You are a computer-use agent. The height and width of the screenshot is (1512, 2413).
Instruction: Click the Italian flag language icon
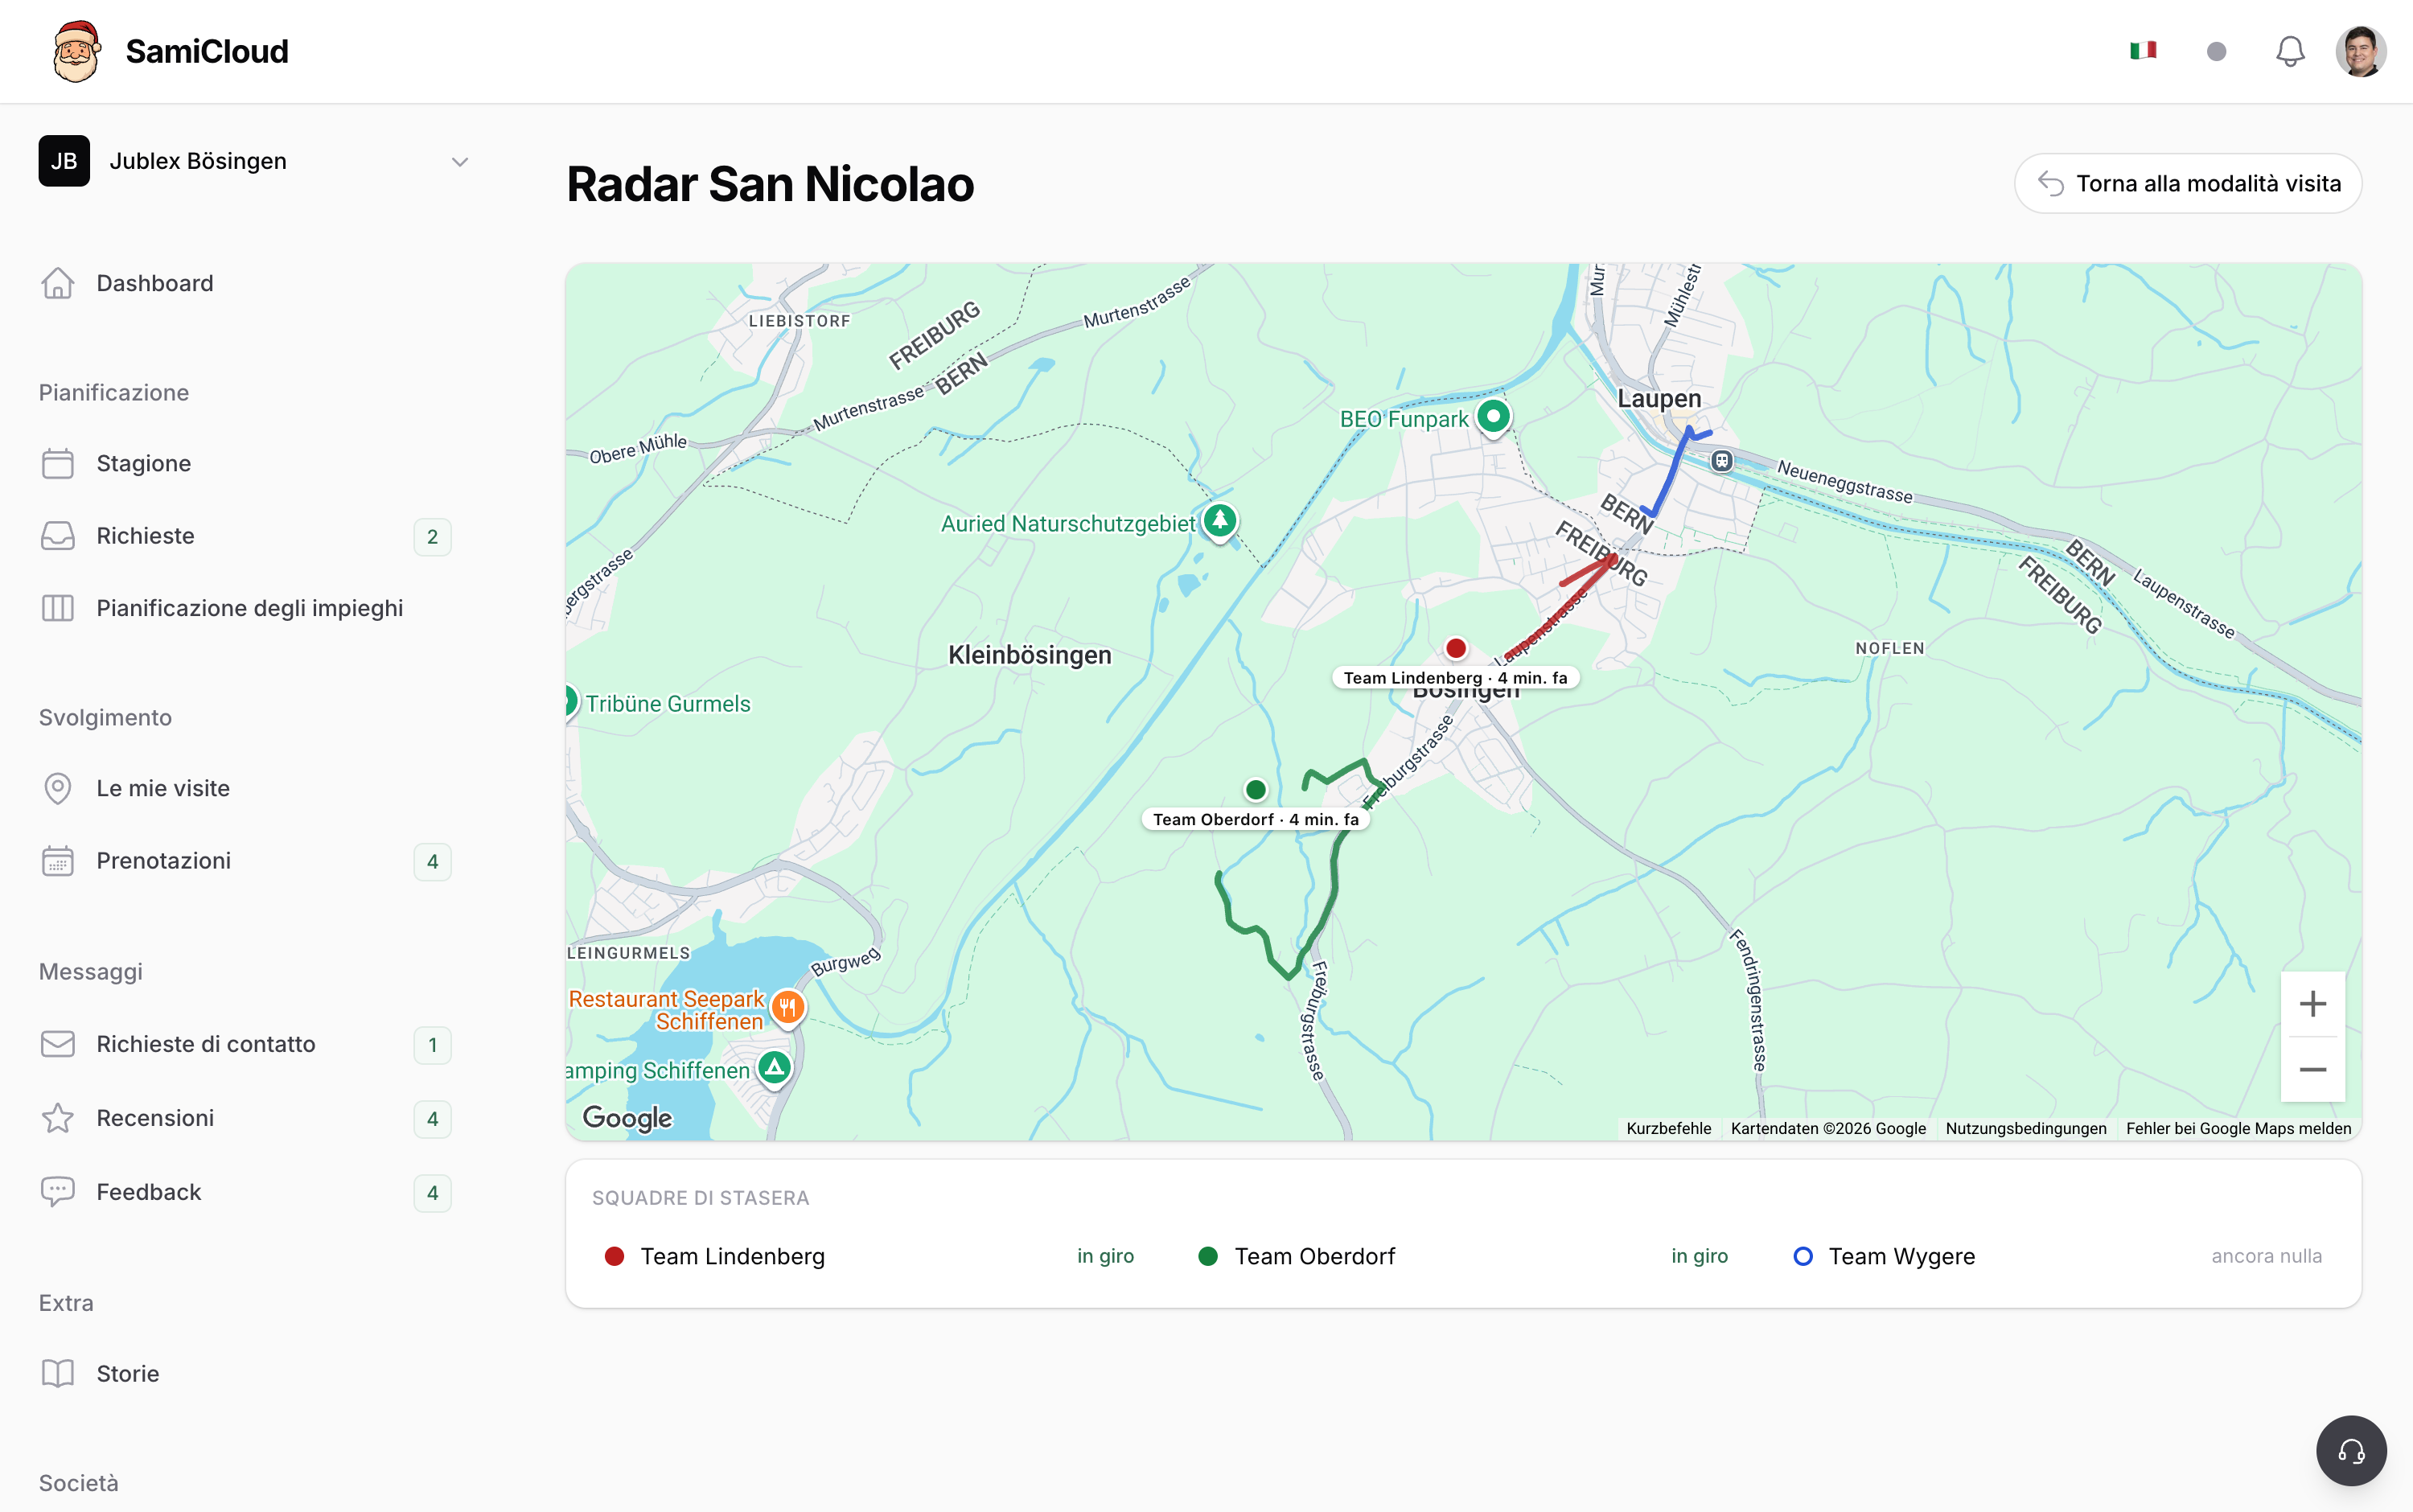[2143, 51]
